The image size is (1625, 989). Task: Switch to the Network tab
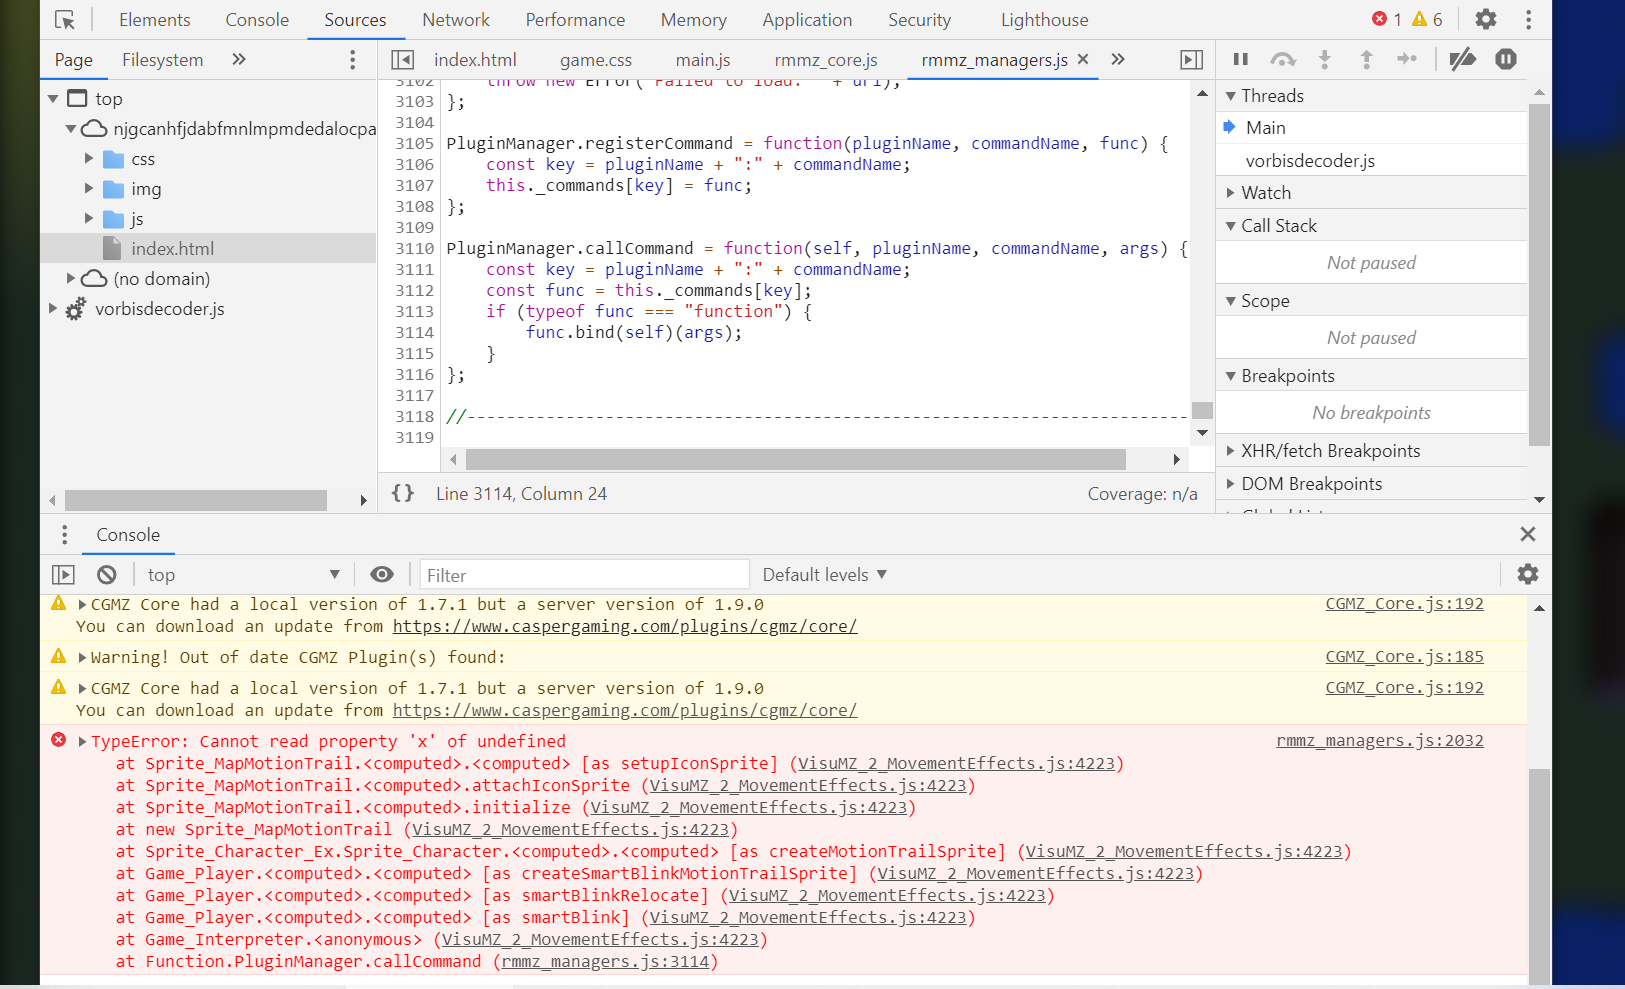[456, 20]
